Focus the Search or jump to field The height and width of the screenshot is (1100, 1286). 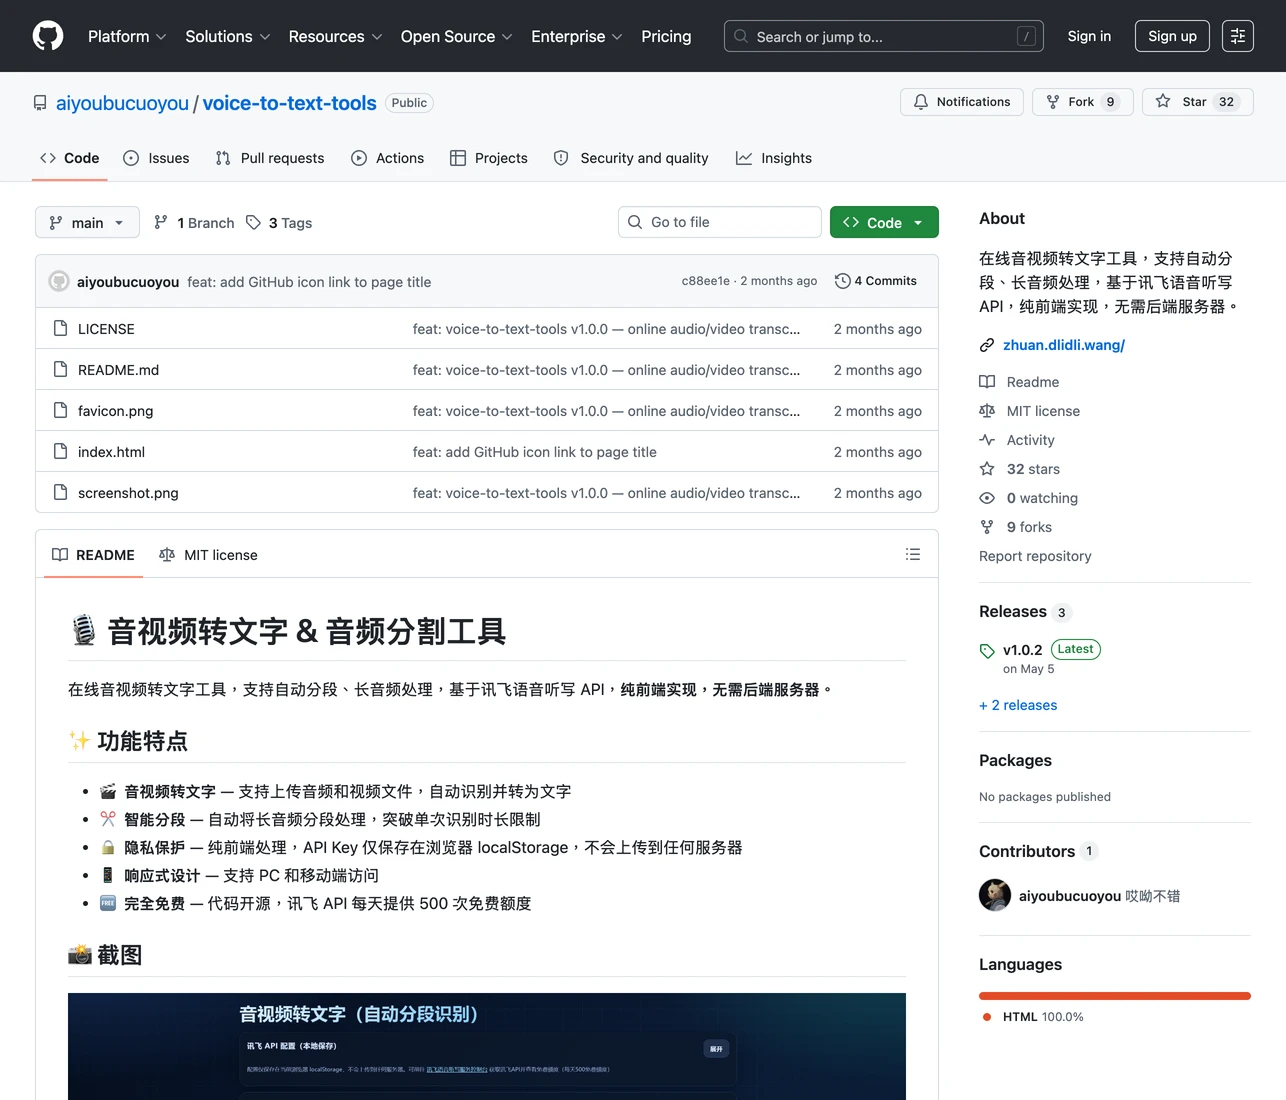884,36
